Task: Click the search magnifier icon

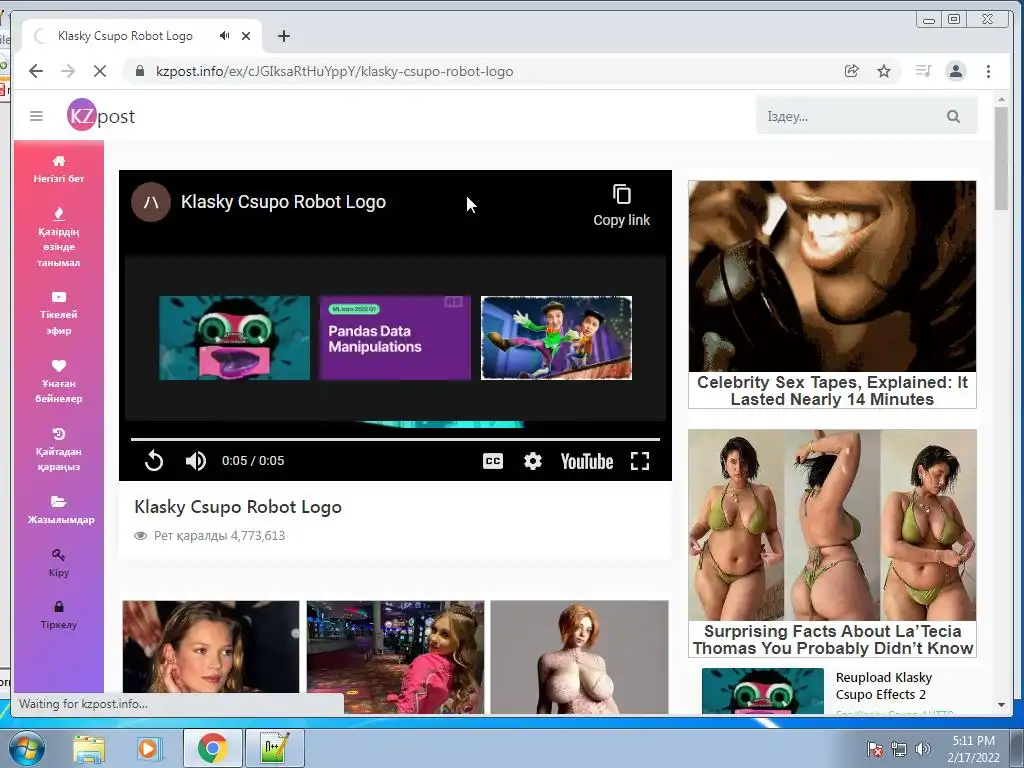Action: click(x=953, y=116)
